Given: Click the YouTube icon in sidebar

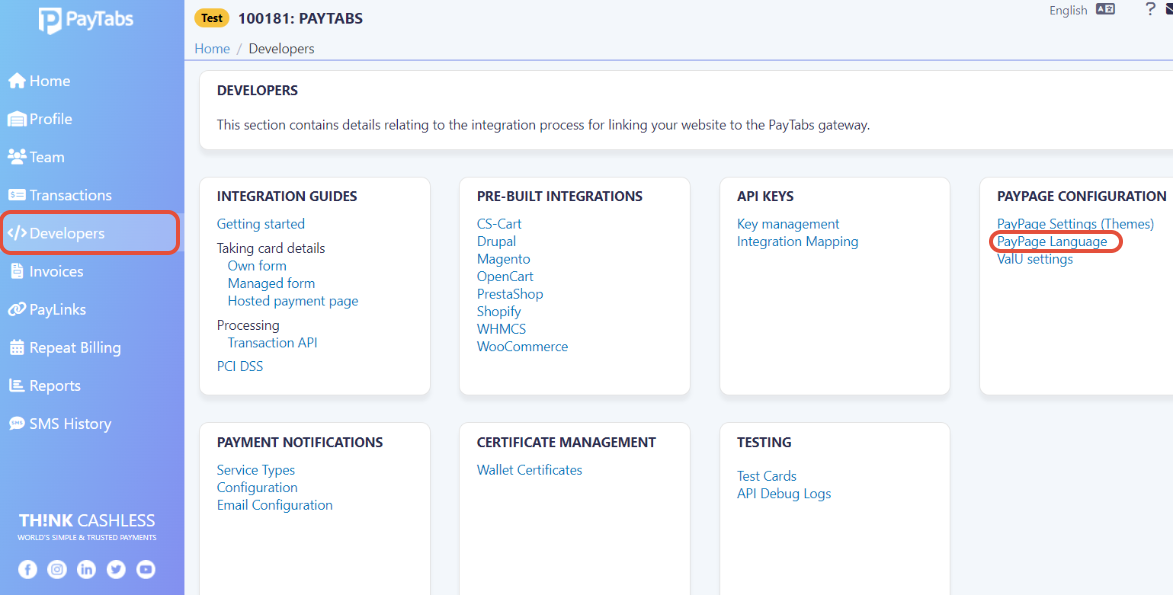Looking at the screenshot, I should (146, 569).
